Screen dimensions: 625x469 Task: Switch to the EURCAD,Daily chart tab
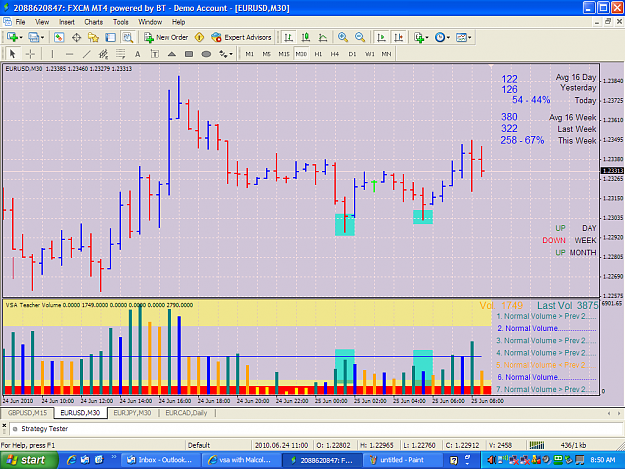coord(186,413)
